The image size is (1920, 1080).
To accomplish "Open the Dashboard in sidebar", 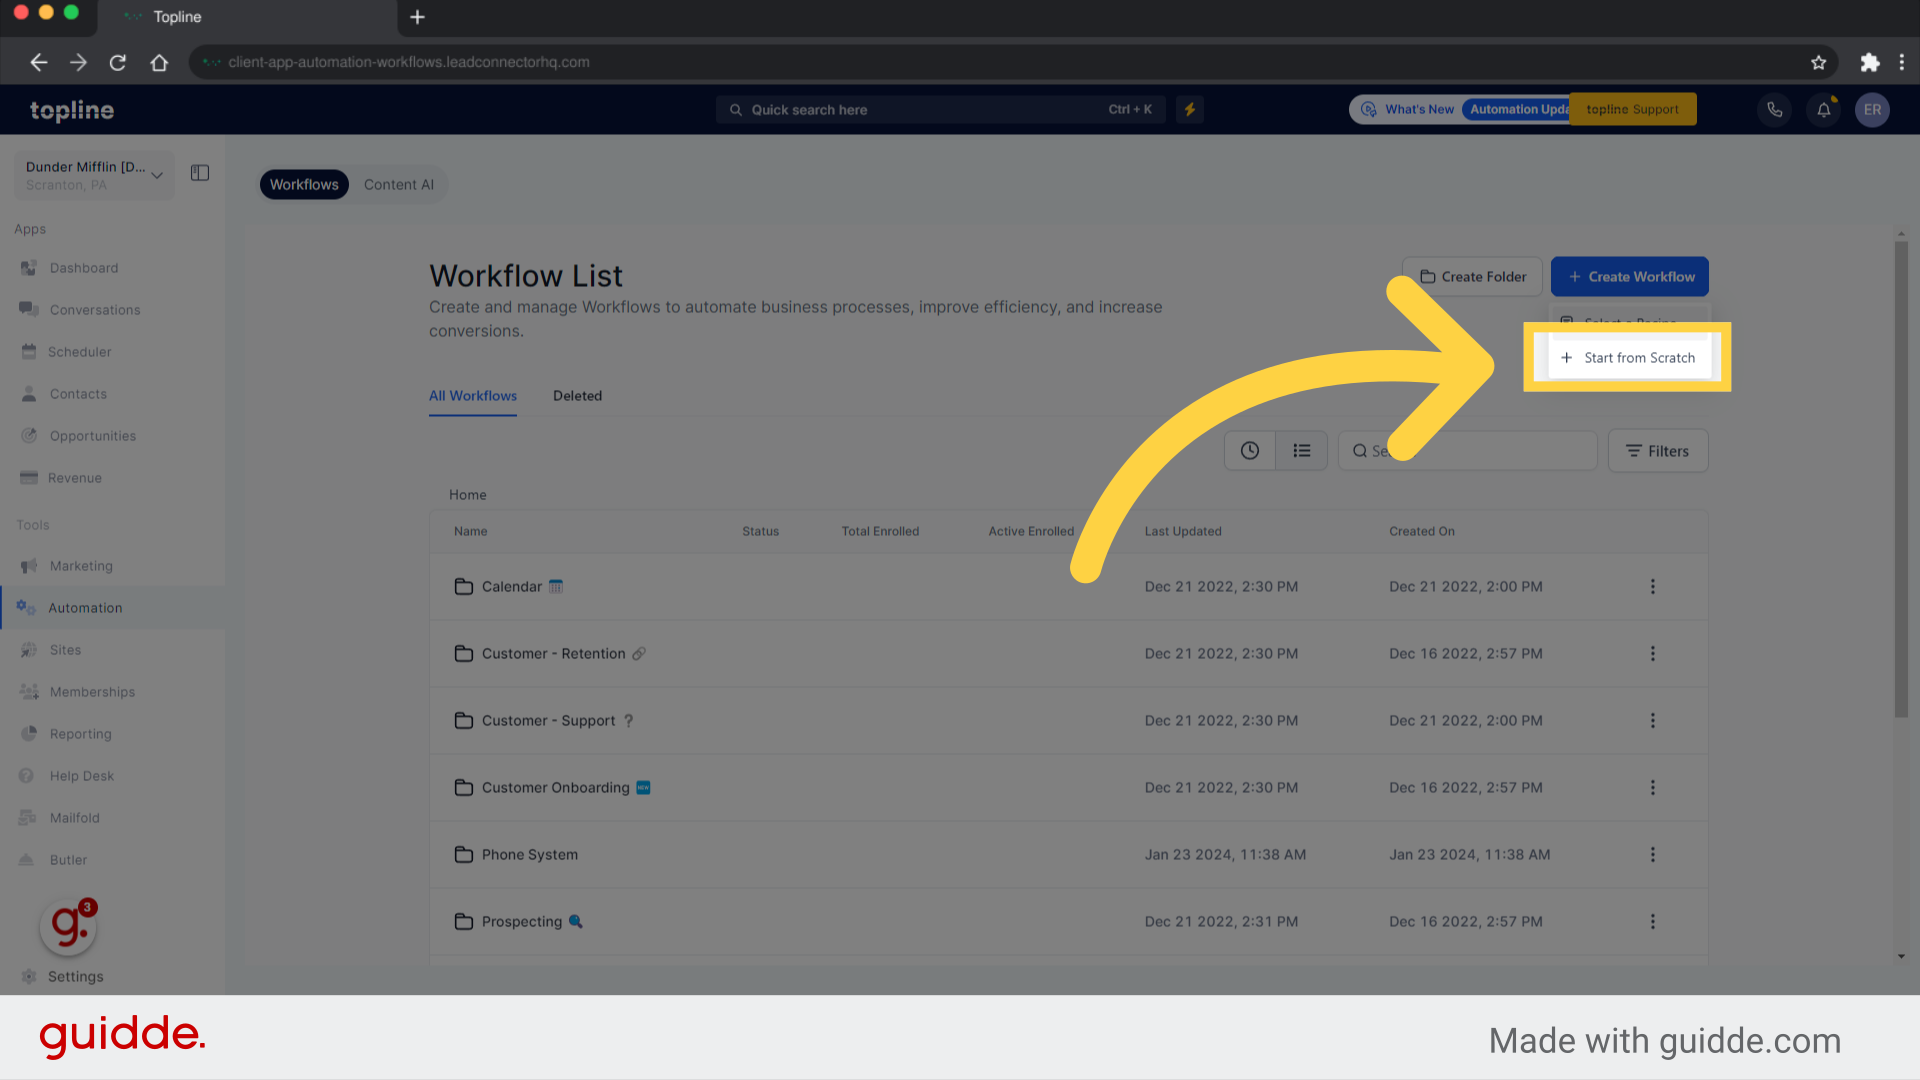I will pyautogui.click(x=83, y=268).
